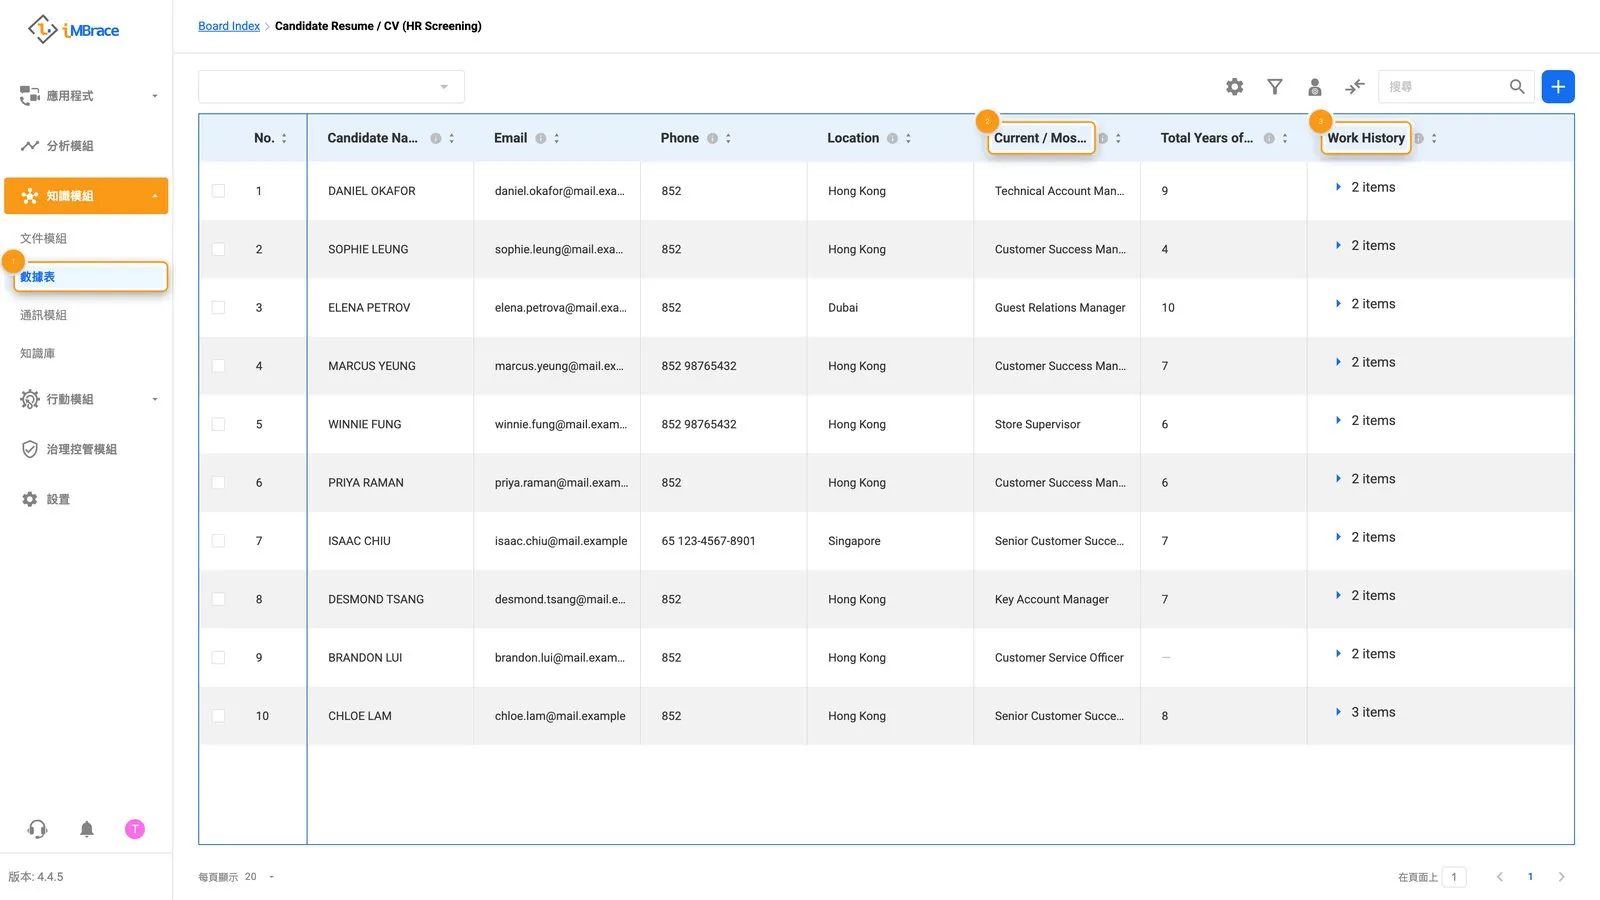Image resolution: width=1600 pixels, height=900 pixels.
Task: Click the user permission icon in toolbar
Action: point(1315,87)
